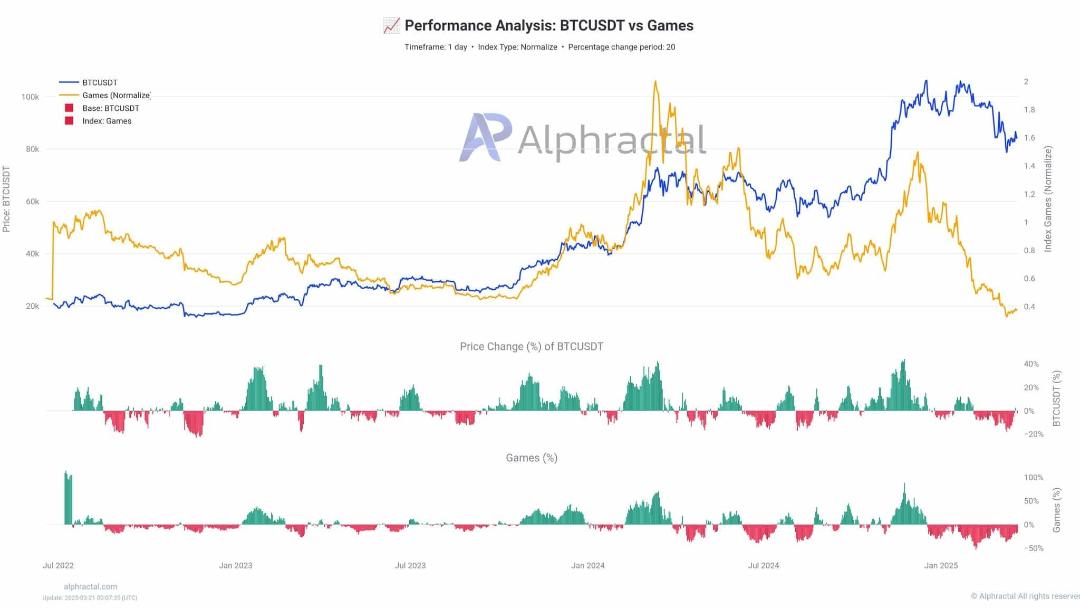
Task: Click the Alphractal wordmark watermark text
Action: point(612,140)
